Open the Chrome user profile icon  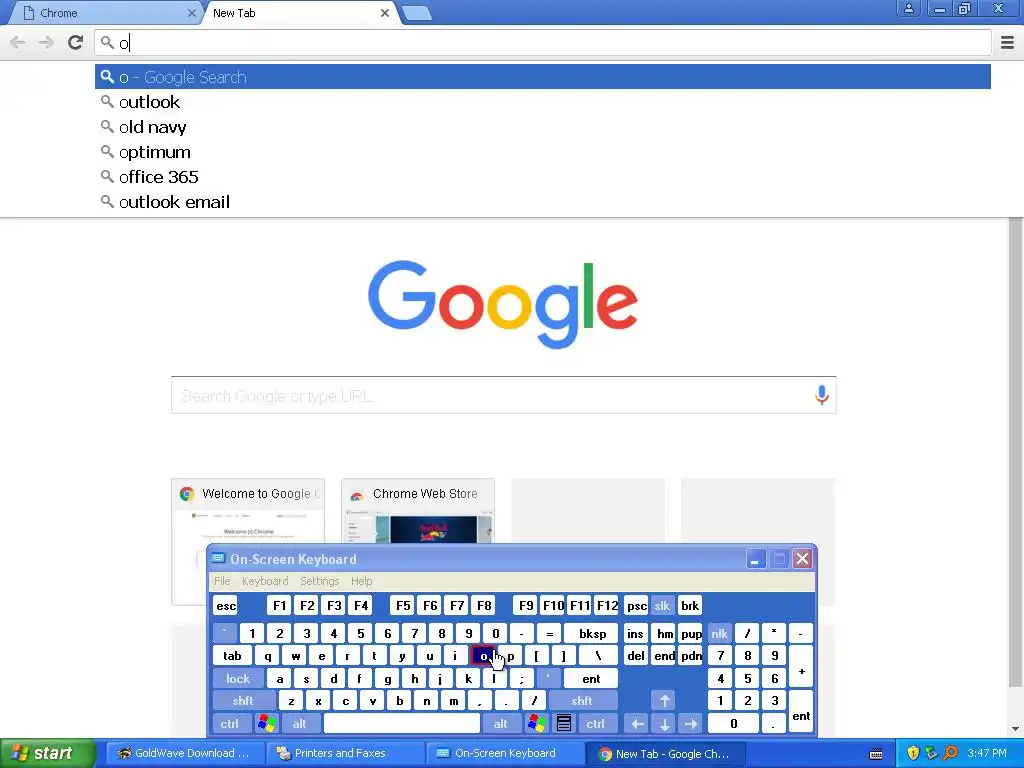coord(908,8)
